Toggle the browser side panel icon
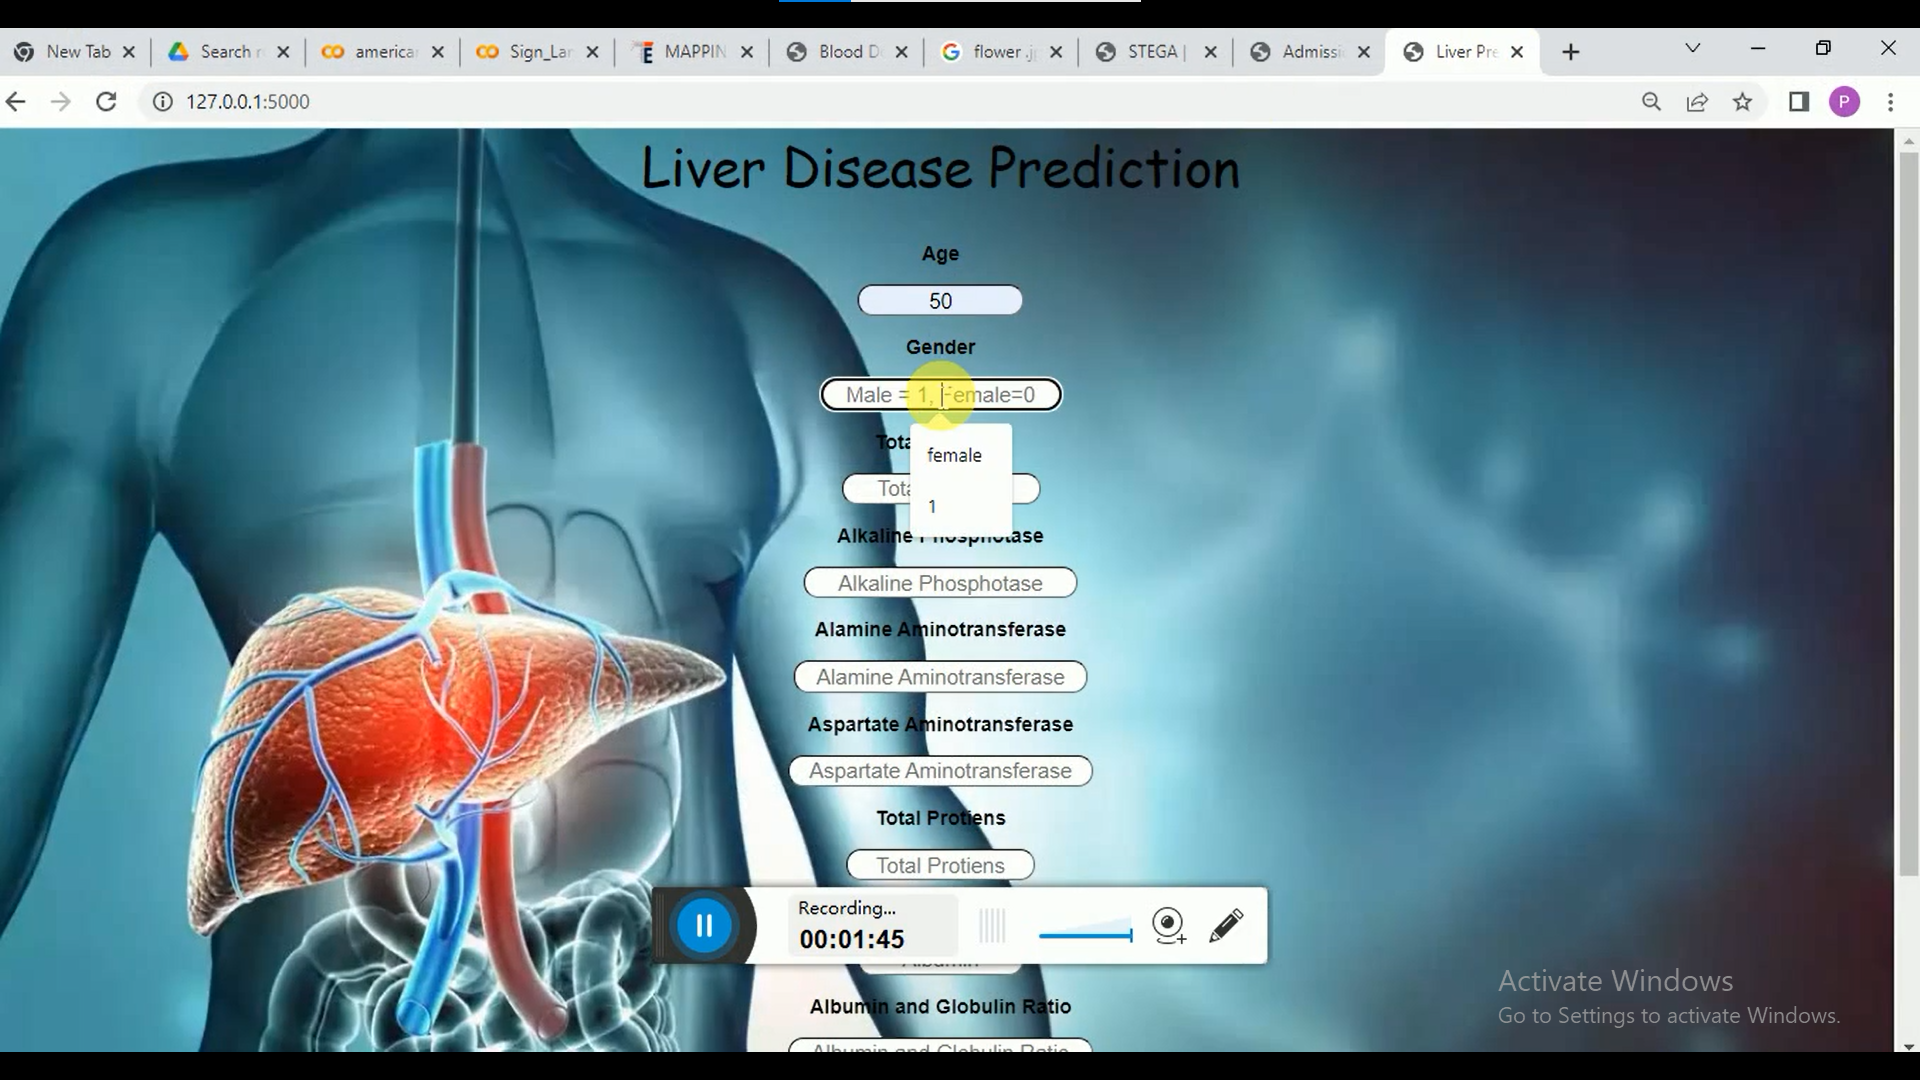This screenshot has height=1080, width=1920. point(1799,102)
